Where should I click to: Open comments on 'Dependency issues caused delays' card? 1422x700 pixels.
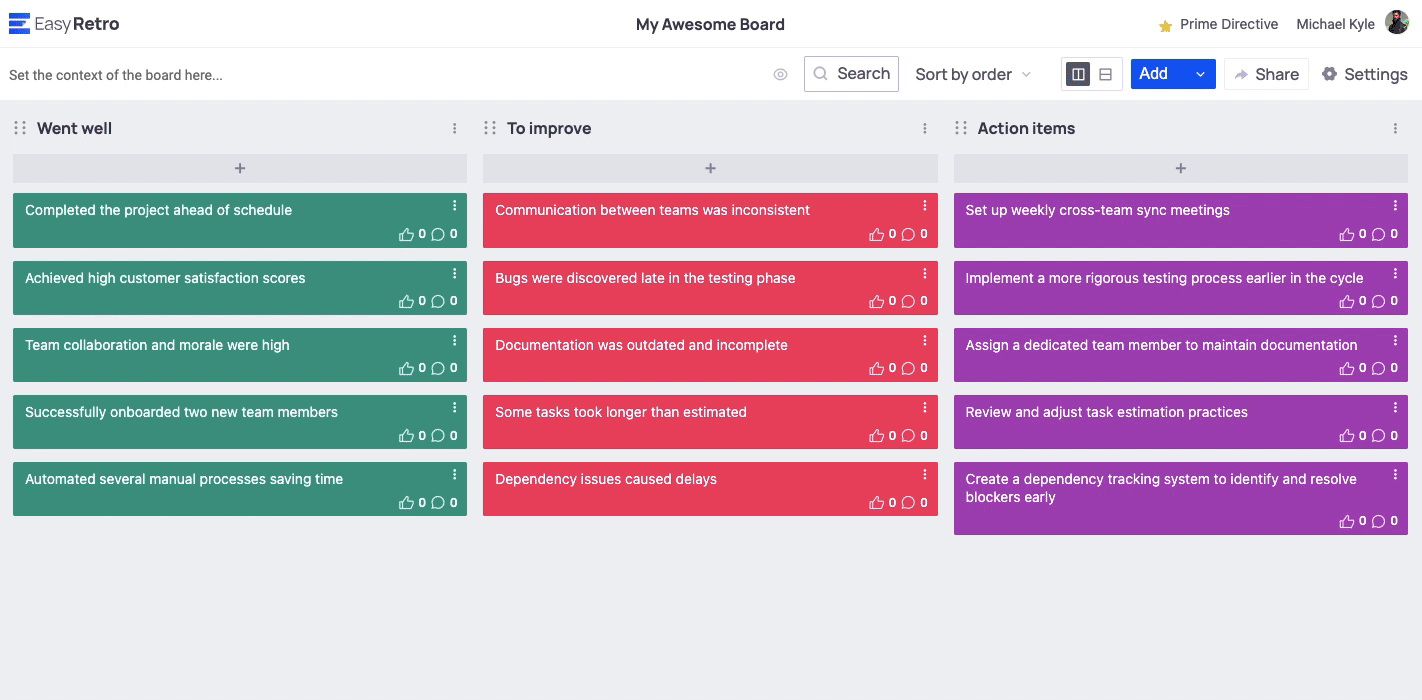pos(908,503)
